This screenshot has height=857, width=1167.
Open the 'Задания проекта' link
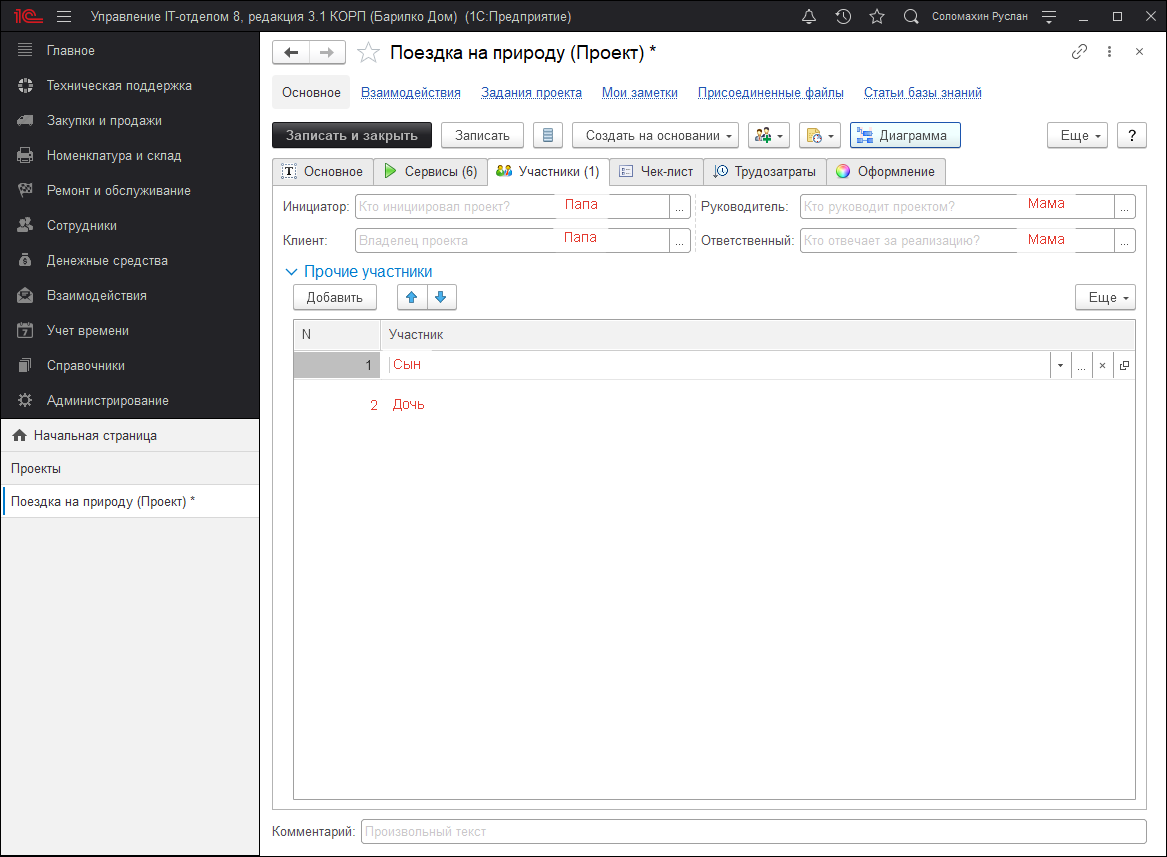point(531,93)
